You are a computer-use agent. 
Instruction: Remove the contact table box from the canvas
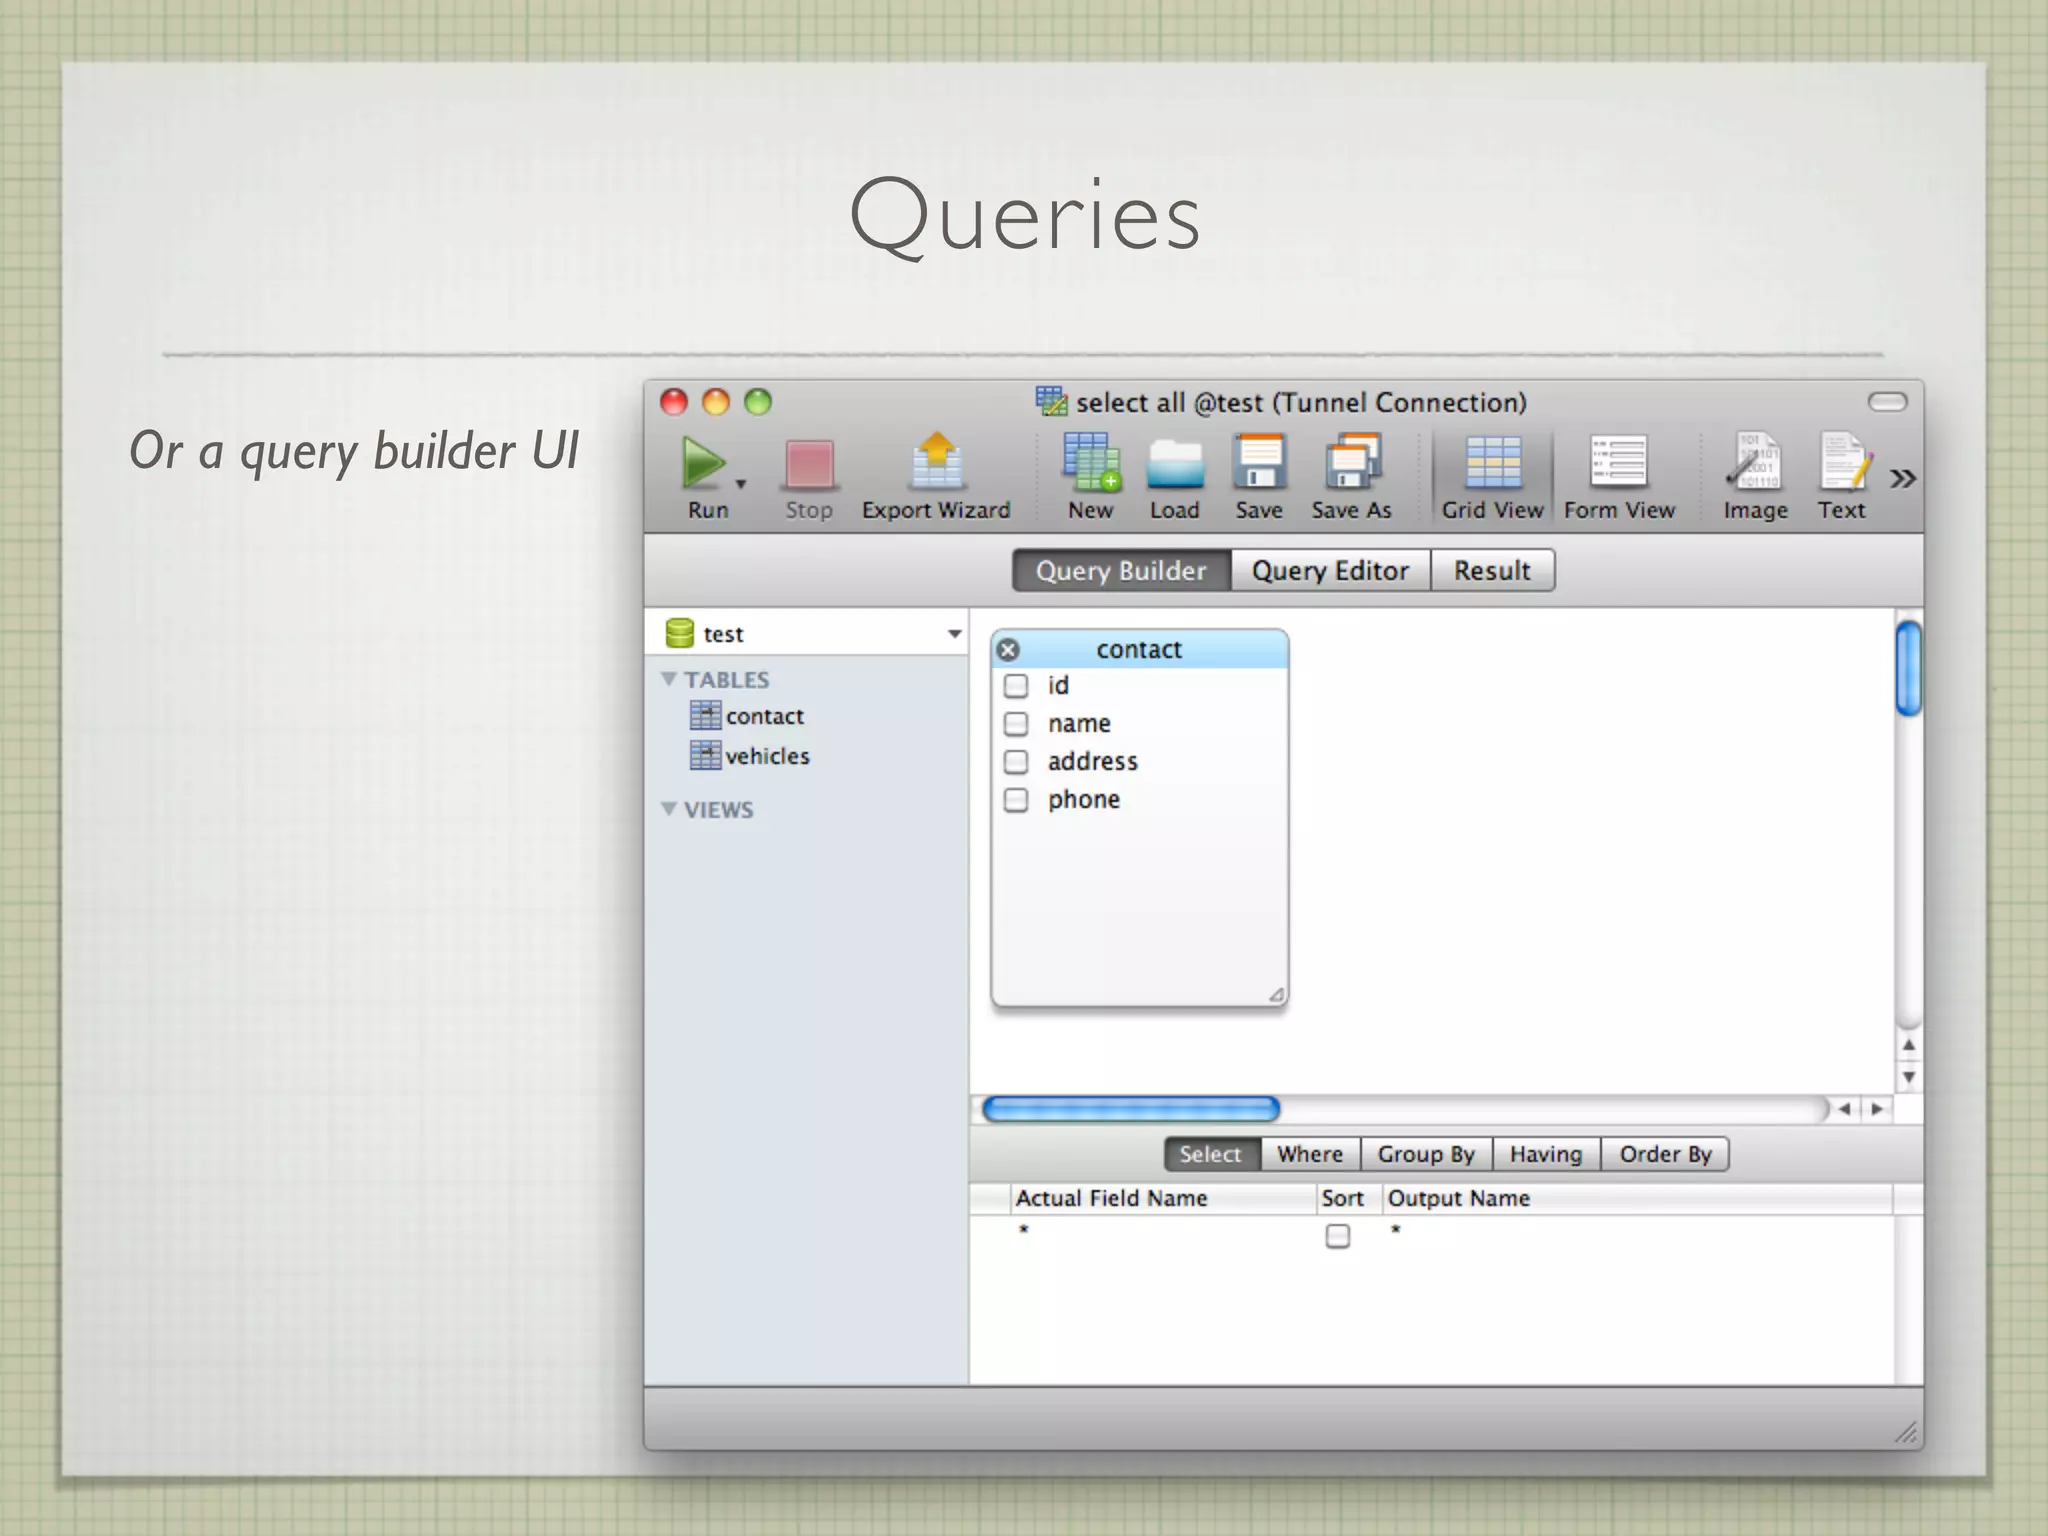tap(1009, 650)
